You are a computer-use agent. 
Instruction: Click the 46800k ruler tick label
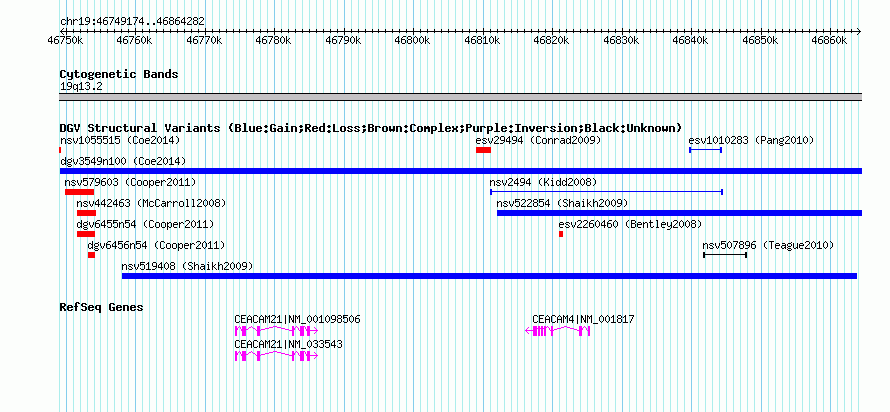point(413,40)
